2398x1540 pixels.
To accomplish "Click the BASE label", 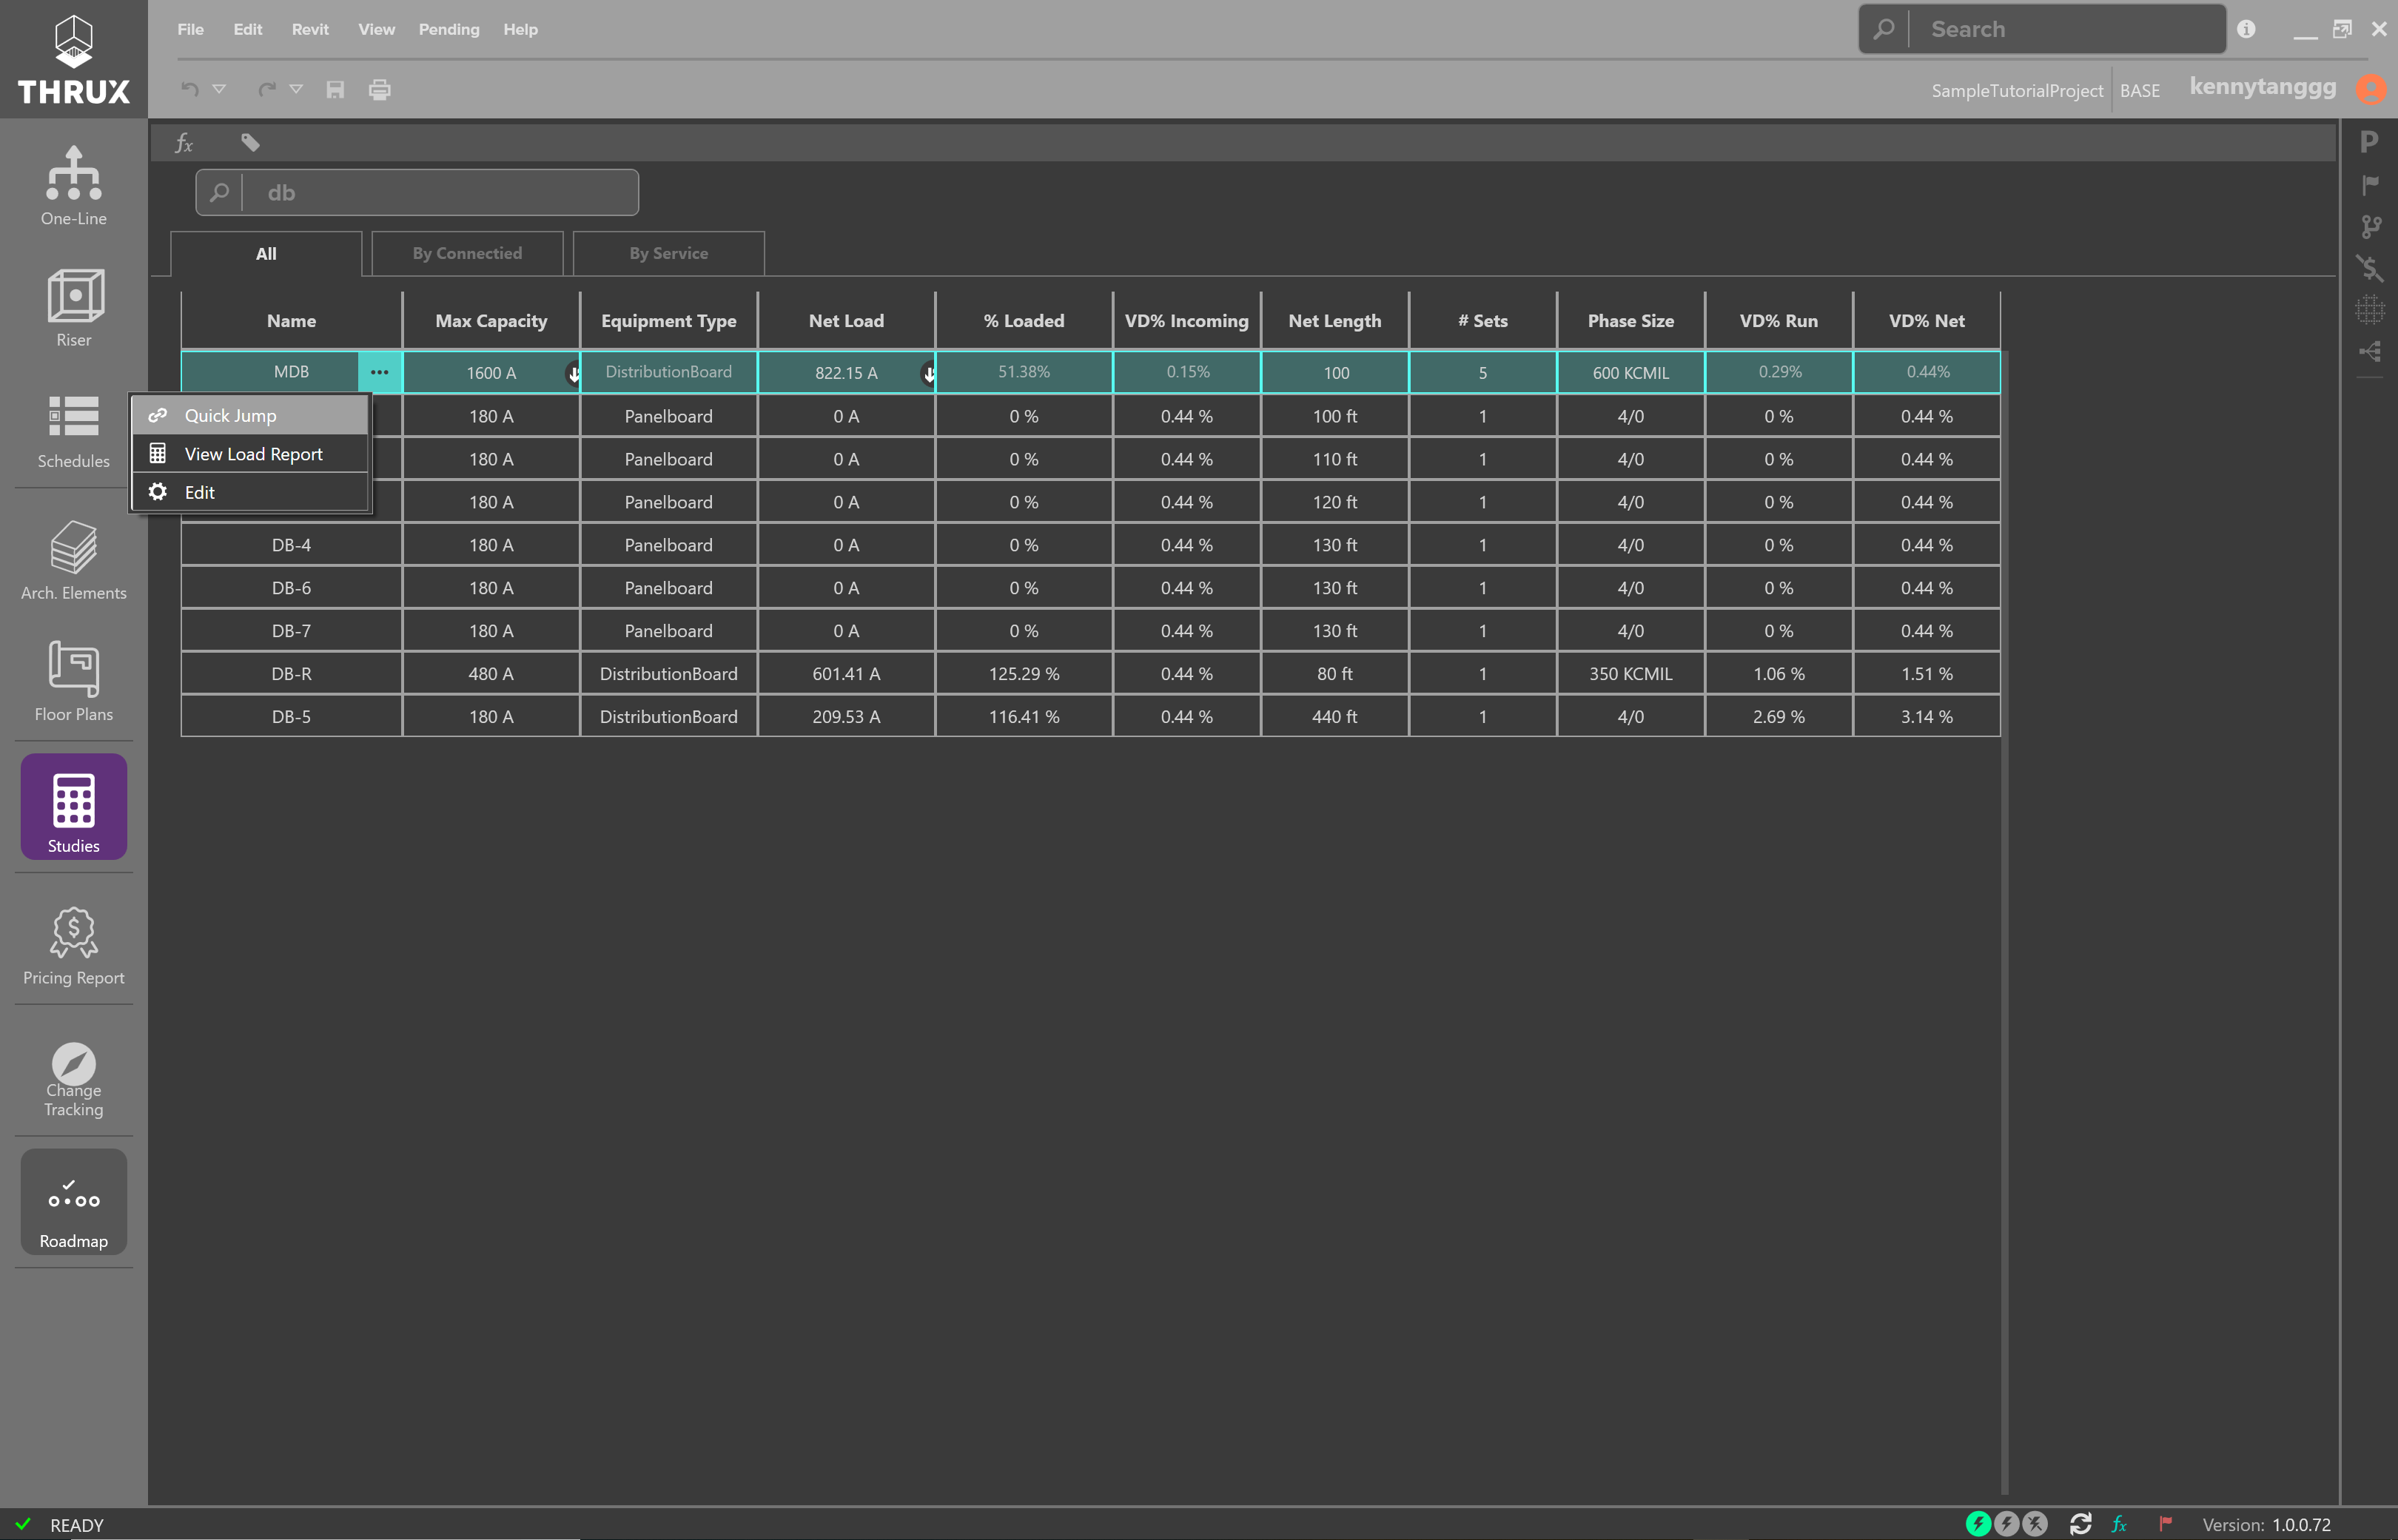I will [x=2139, y=90].
